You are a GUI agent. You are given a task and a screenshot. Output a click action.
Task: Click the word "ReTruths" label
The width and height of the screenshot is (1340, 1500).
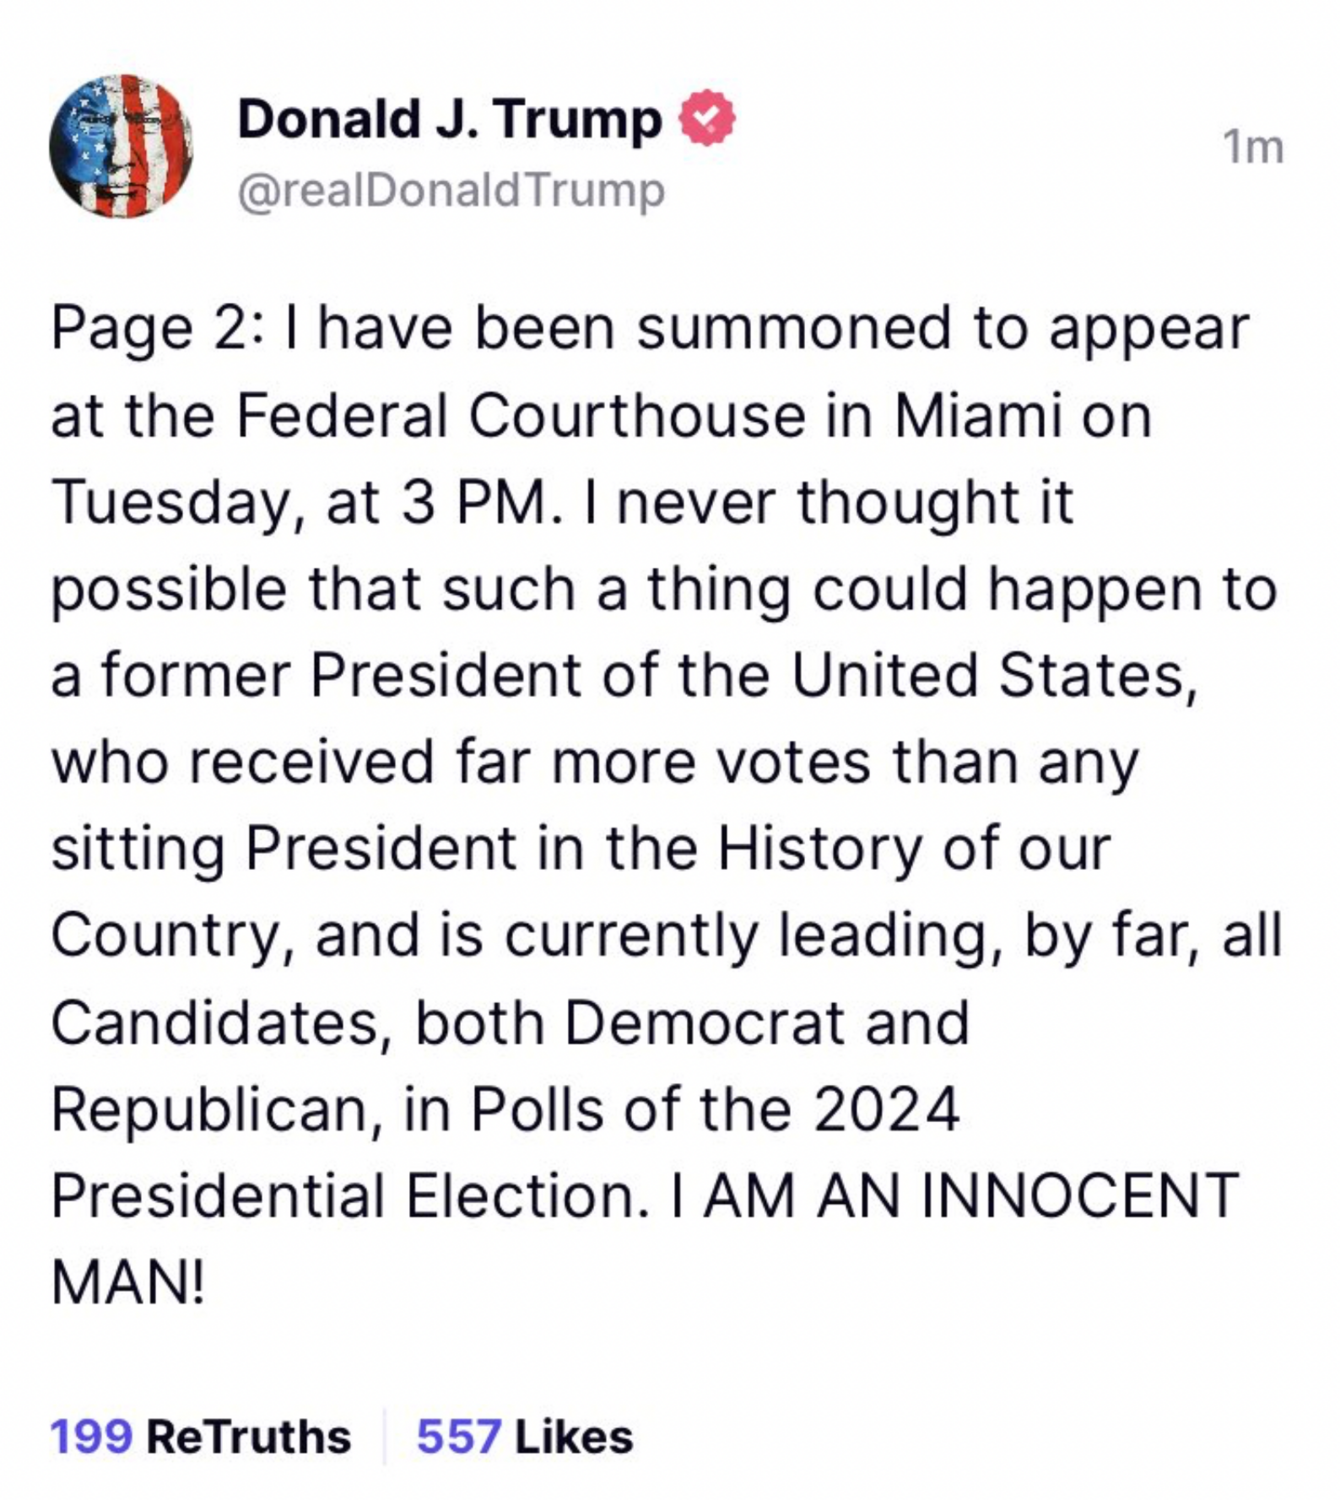(x=249, y=1437)
